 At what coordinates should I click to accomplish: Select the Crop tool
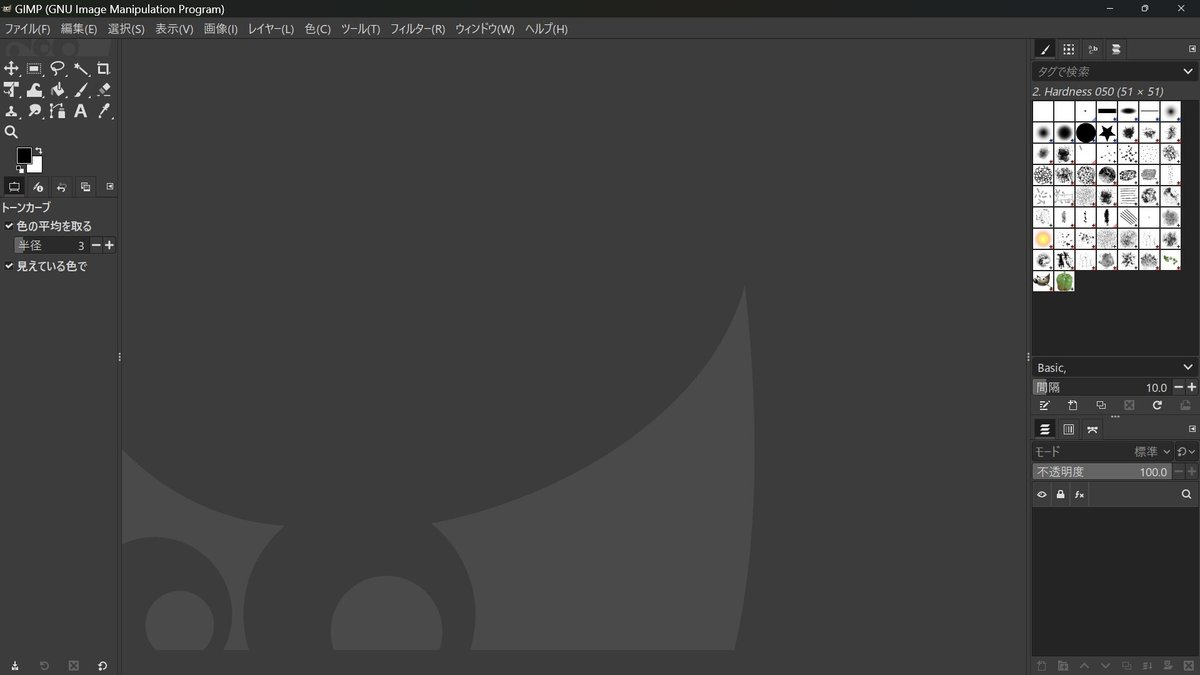tap(104, 68)
